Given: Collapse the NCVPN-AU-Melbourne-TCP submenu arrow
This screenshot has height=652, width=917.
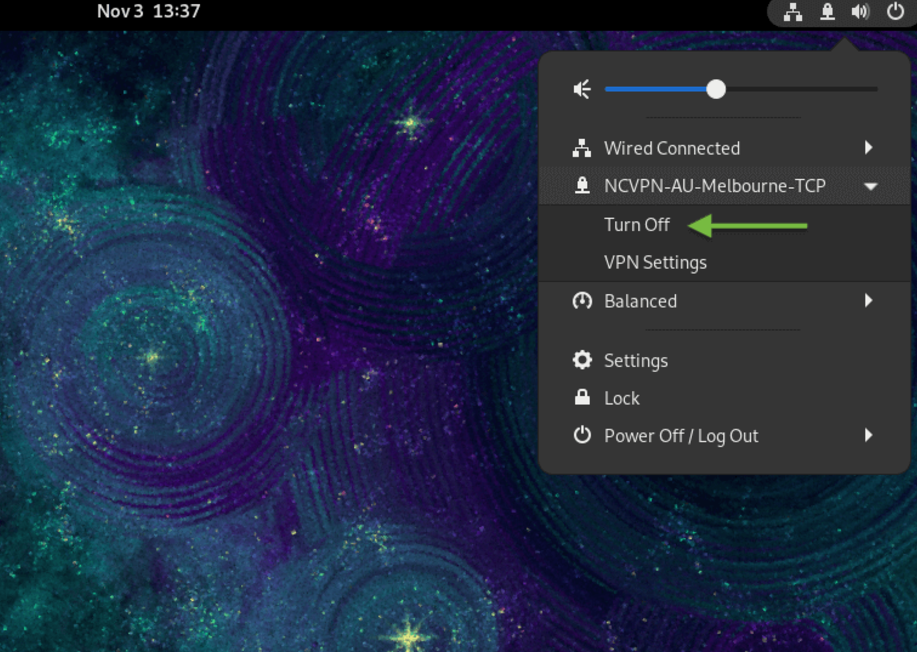Looking at the screenshot, I should click(871, 187).
